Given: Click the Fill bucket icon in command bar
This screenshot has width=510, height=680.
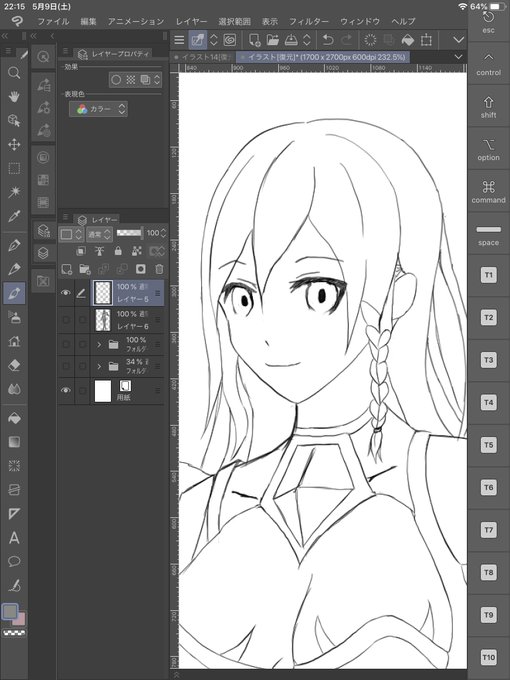Looking at the screenshot, I should [x=408, y=40].
